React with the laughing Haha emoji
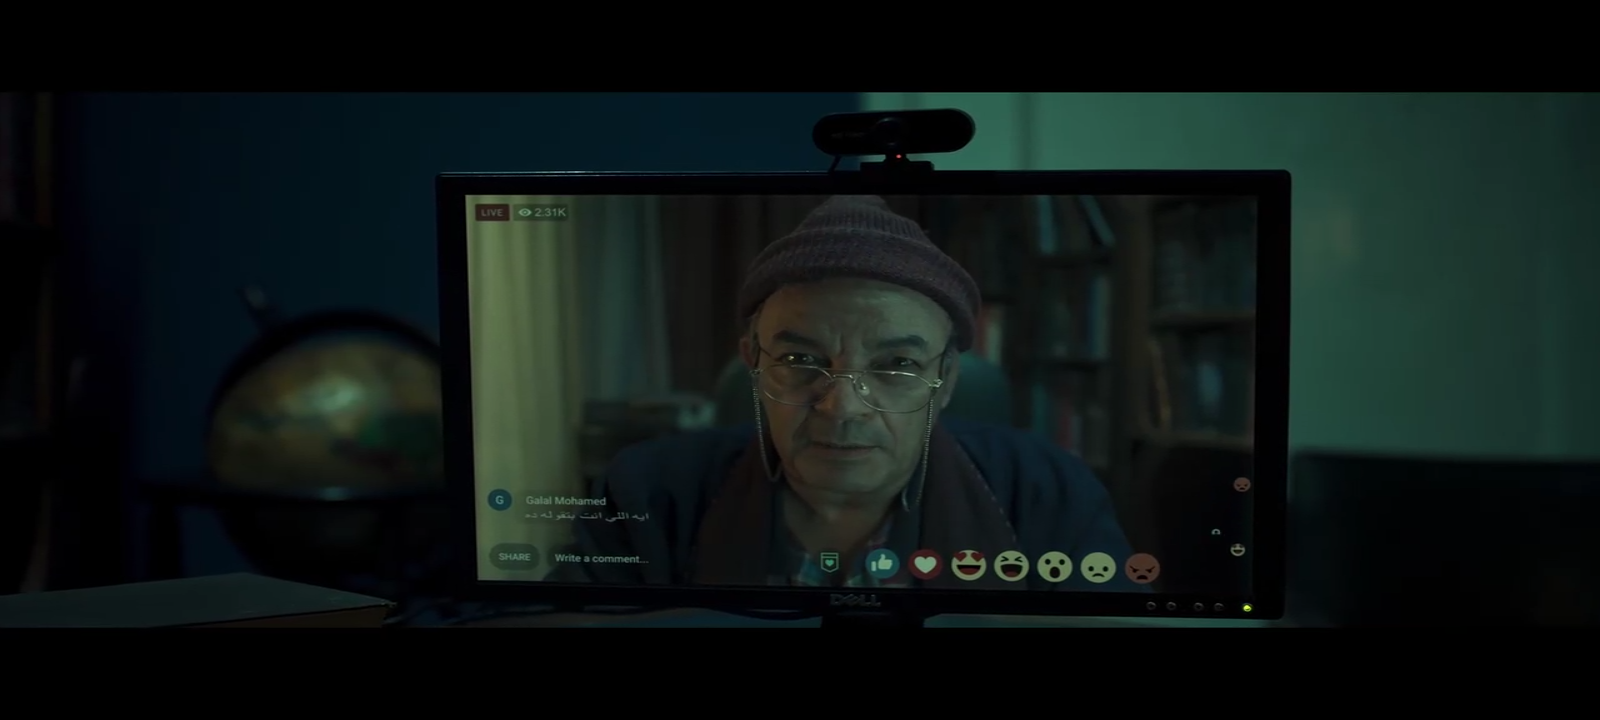Image resolution: width=1600 pixels, height=720 pixels. tap(1011, 567)
